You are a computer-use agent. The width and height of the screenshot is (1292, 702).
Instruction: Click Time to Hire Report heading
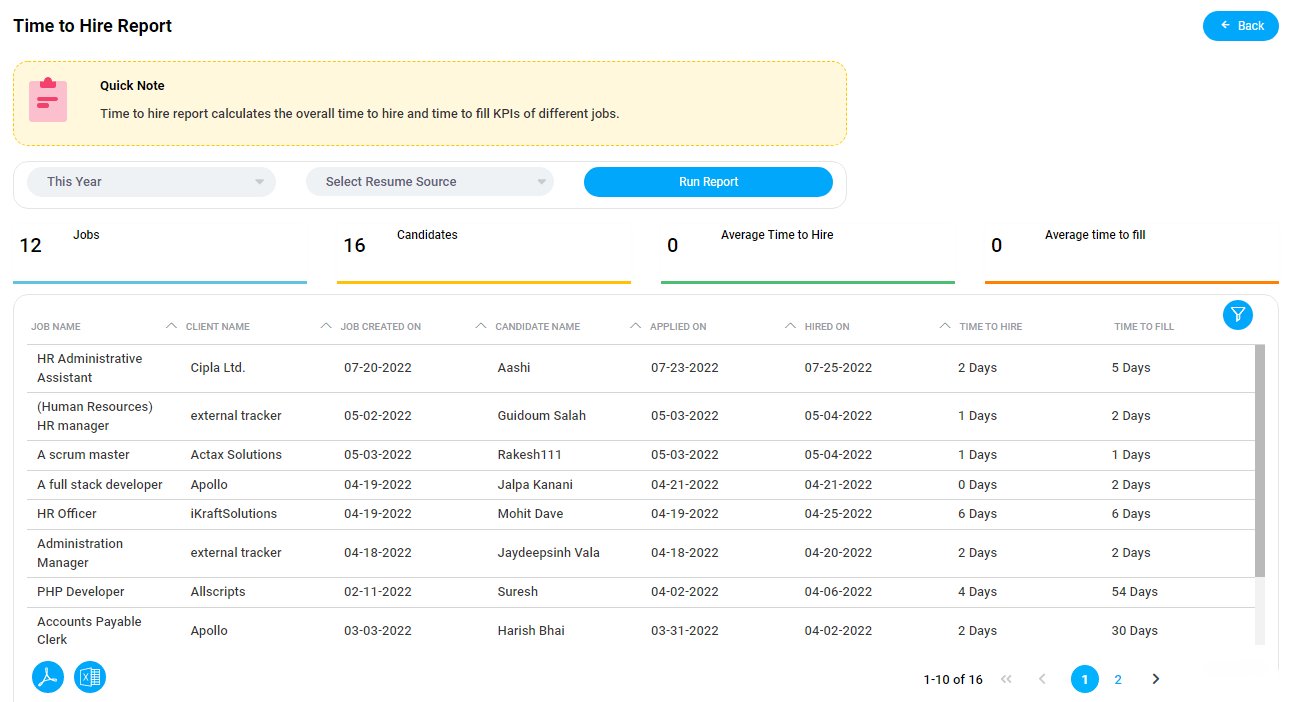tap(92, 26)
